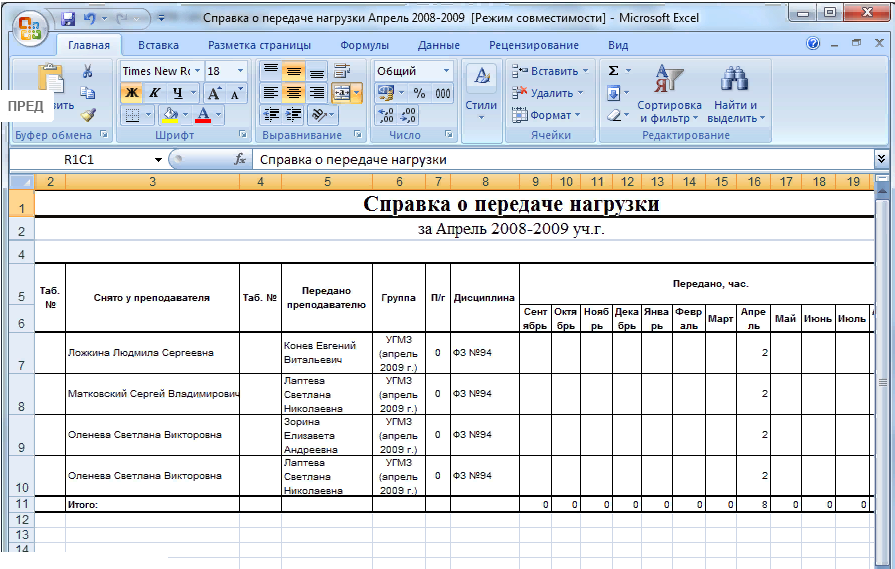Click the AutoSum sigma icon
Image resolution: width=895 pixels, height=569 pixels.
click(614, 71)
